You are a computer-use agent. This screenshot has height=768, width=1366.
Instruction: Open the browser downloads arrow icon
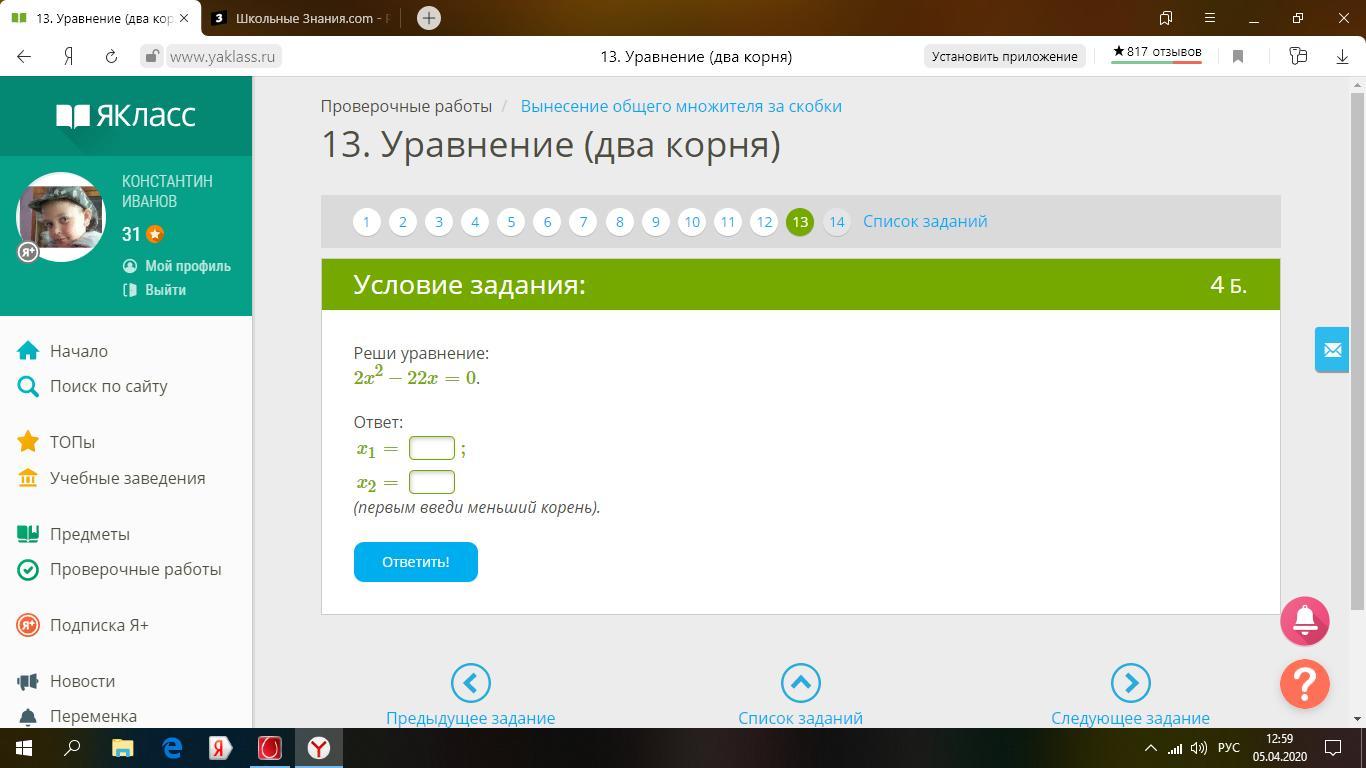point(1342,56)
